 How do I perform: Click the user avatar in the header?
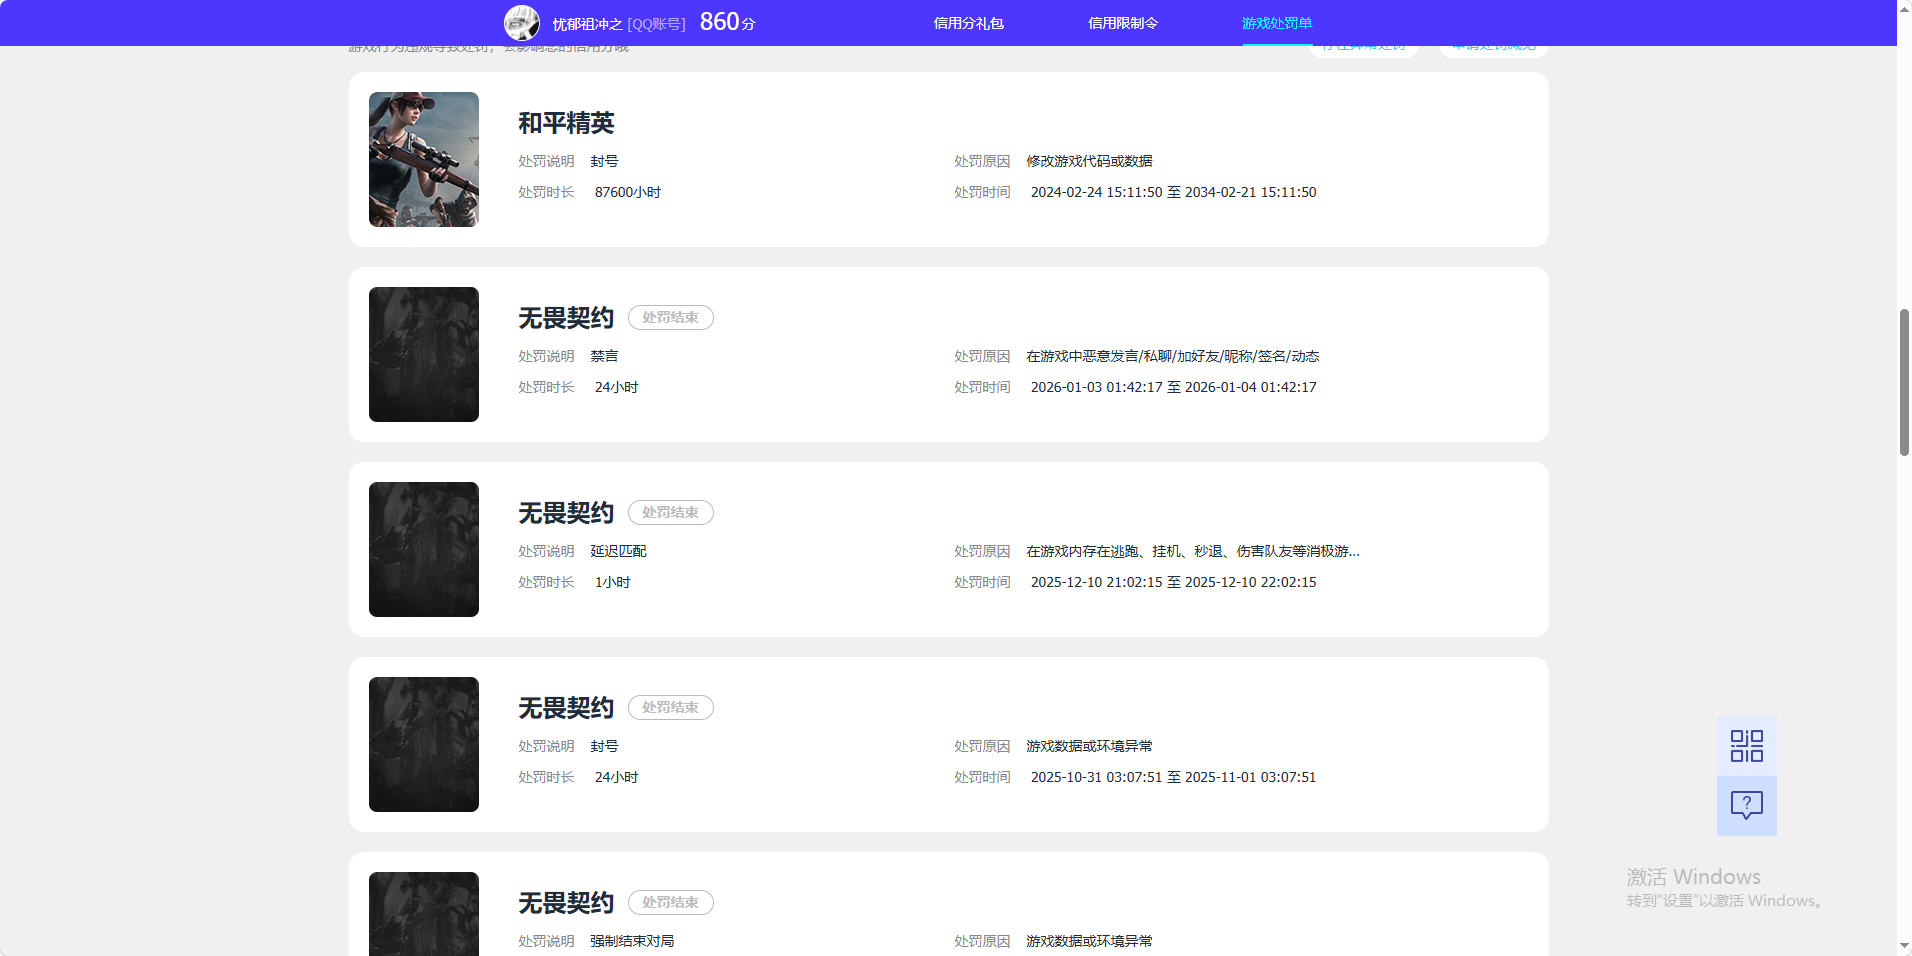click(x=522, y=22)
